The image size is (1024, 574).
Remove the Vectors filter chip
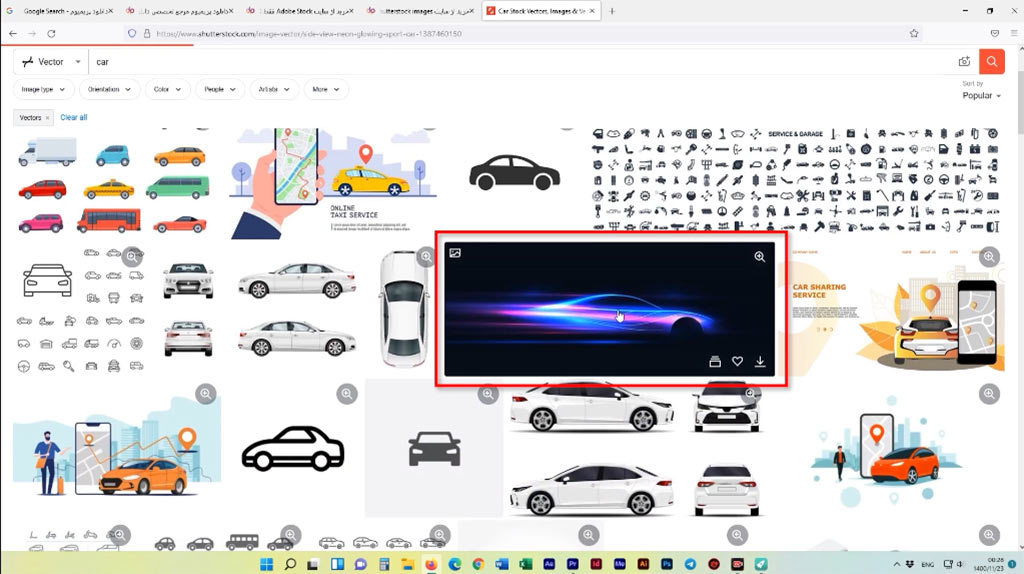48,118
